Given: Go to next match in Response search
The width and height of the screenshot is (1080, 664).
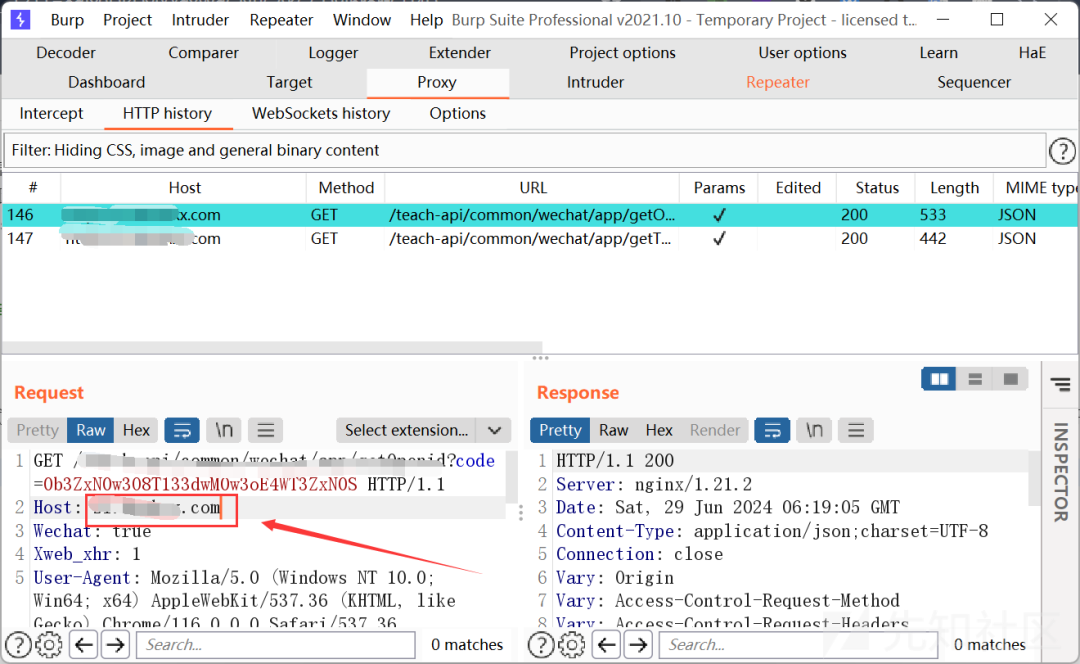Looking at the screenshot, I should 638,645.
